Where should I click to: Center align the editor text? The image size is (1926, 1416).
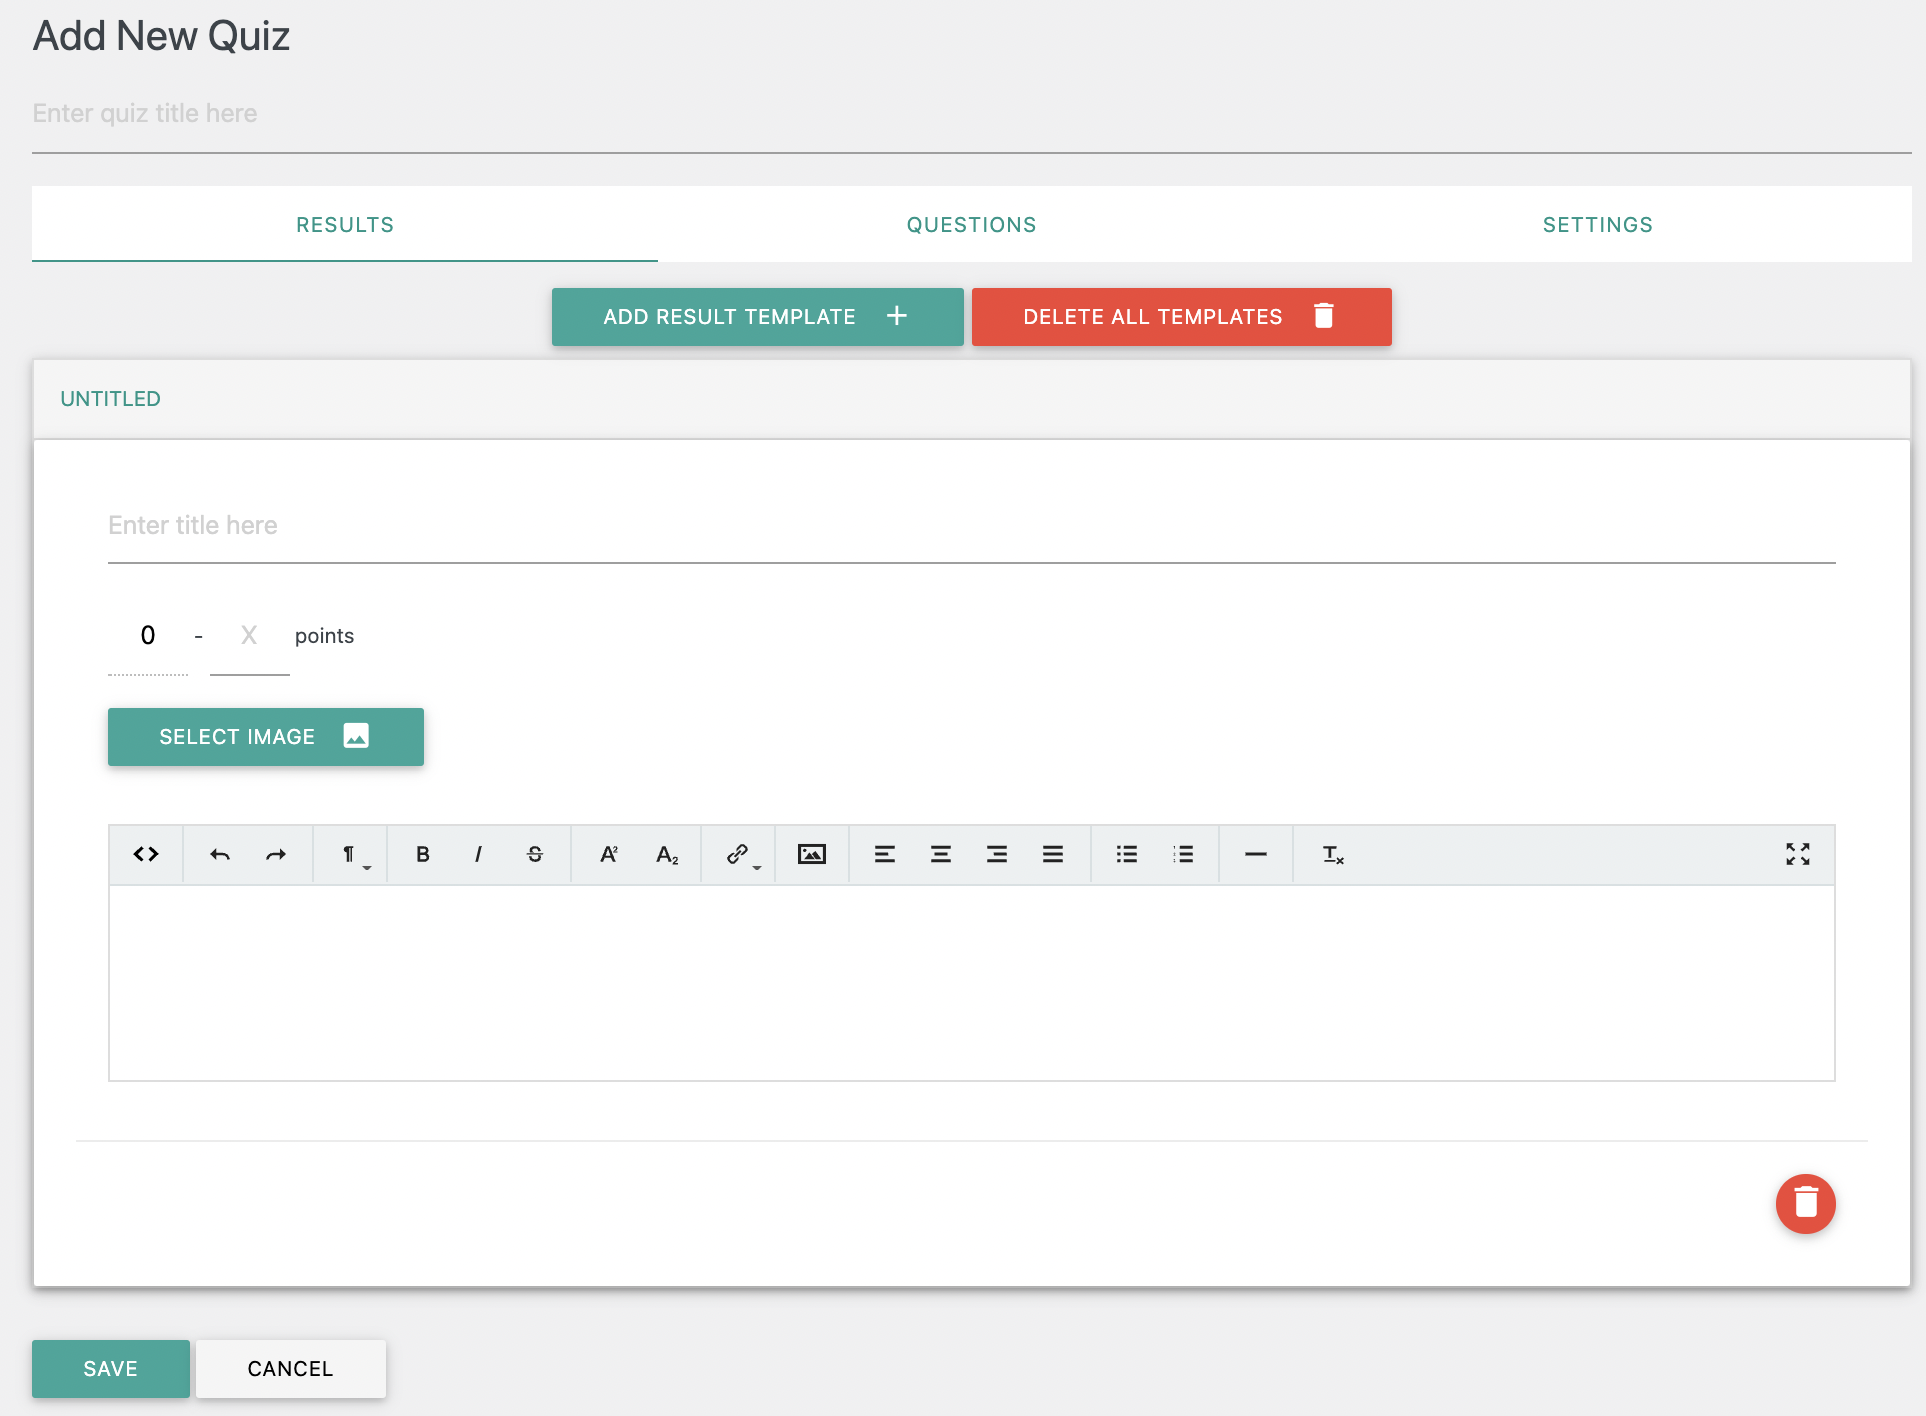941,854
